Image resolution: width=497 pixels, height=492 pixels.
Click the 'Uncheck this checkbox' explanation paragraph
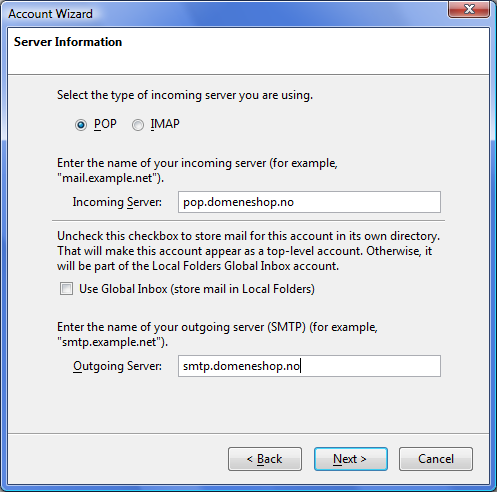(248, 251)
